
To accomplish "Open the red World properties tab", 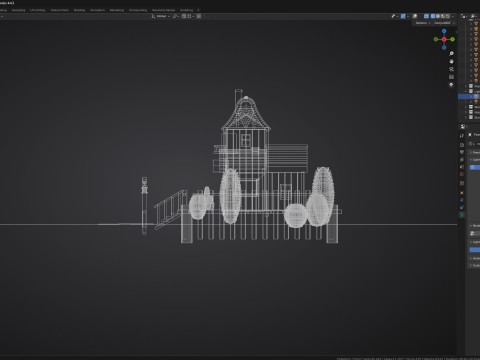I will pos(462,174).
